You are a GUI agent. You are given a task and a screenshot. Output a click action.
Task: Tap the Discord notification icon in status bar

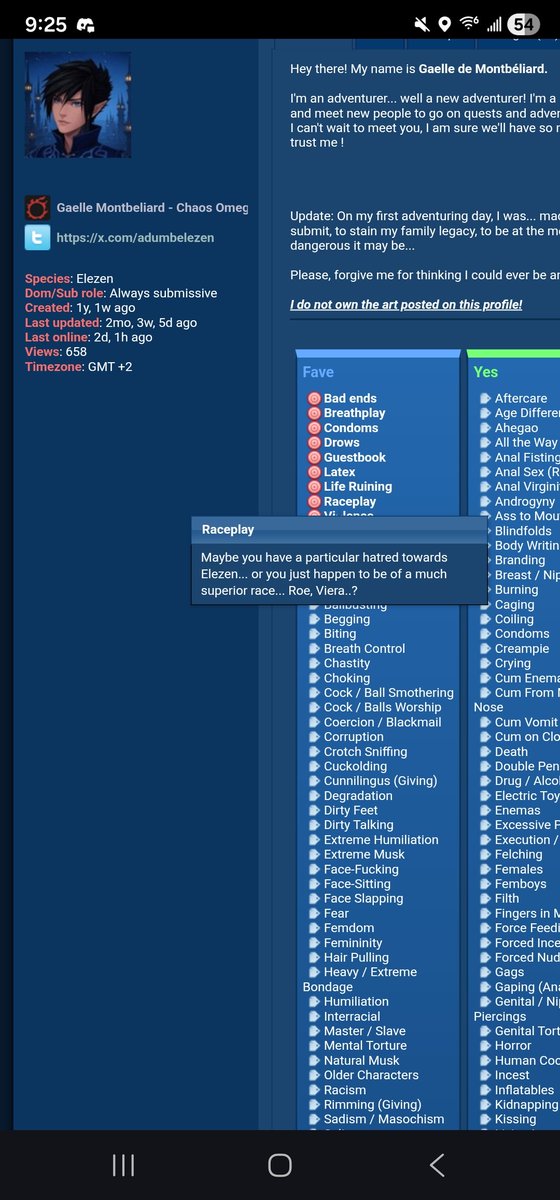click(x=86, y=24)
